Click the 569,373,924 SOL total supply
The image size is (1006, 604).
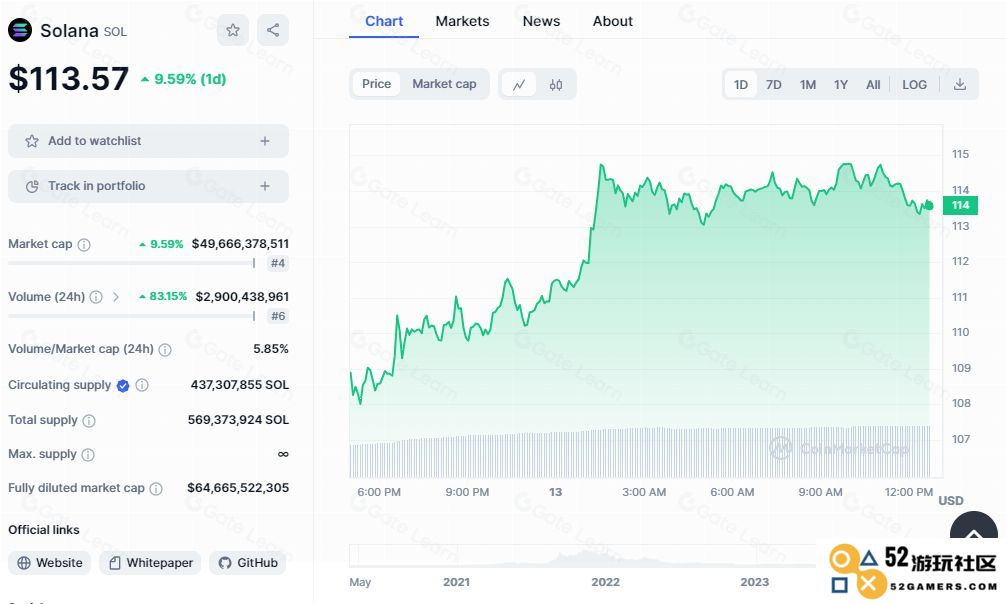tap(238, 420)
